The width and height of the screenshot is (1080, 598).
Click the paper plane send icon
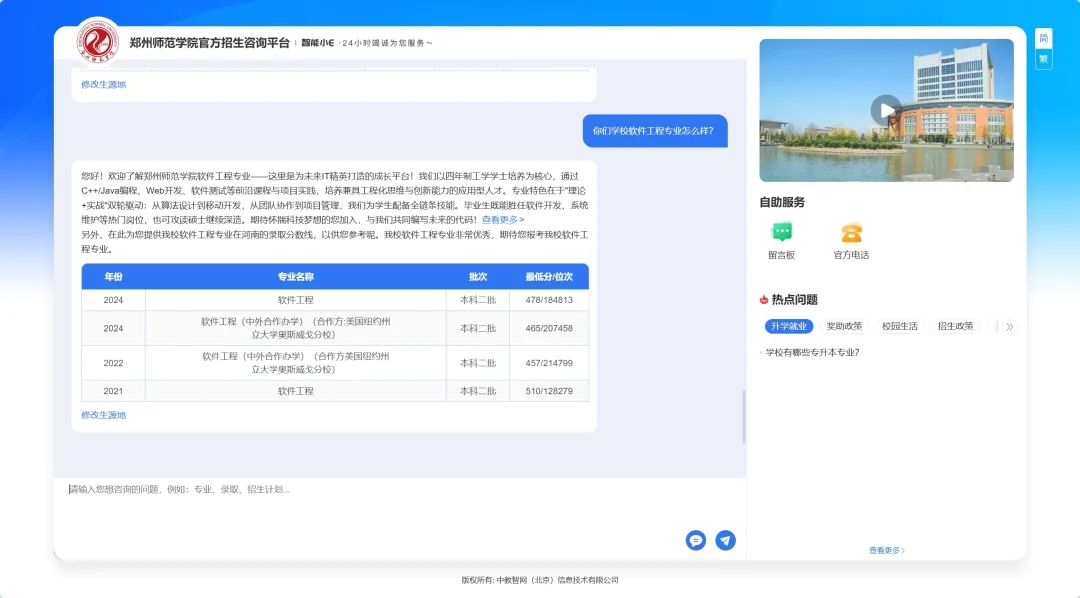pyautogui.click(x=725, y=540)
